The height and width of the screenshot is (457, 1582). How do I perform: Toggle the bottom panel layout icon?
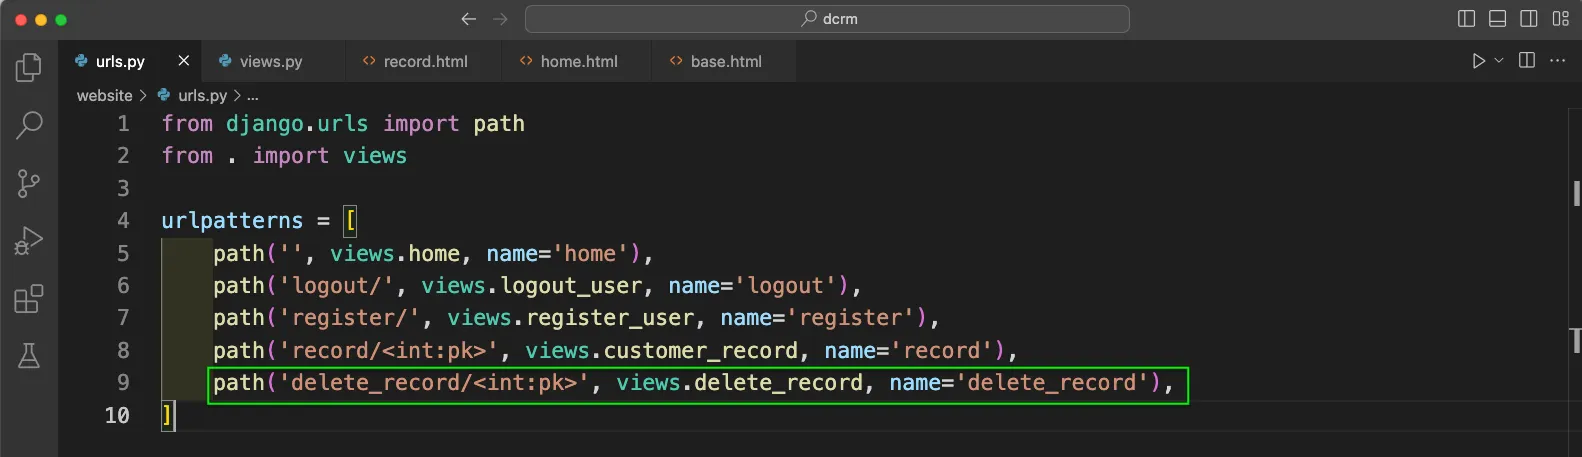1498,19
